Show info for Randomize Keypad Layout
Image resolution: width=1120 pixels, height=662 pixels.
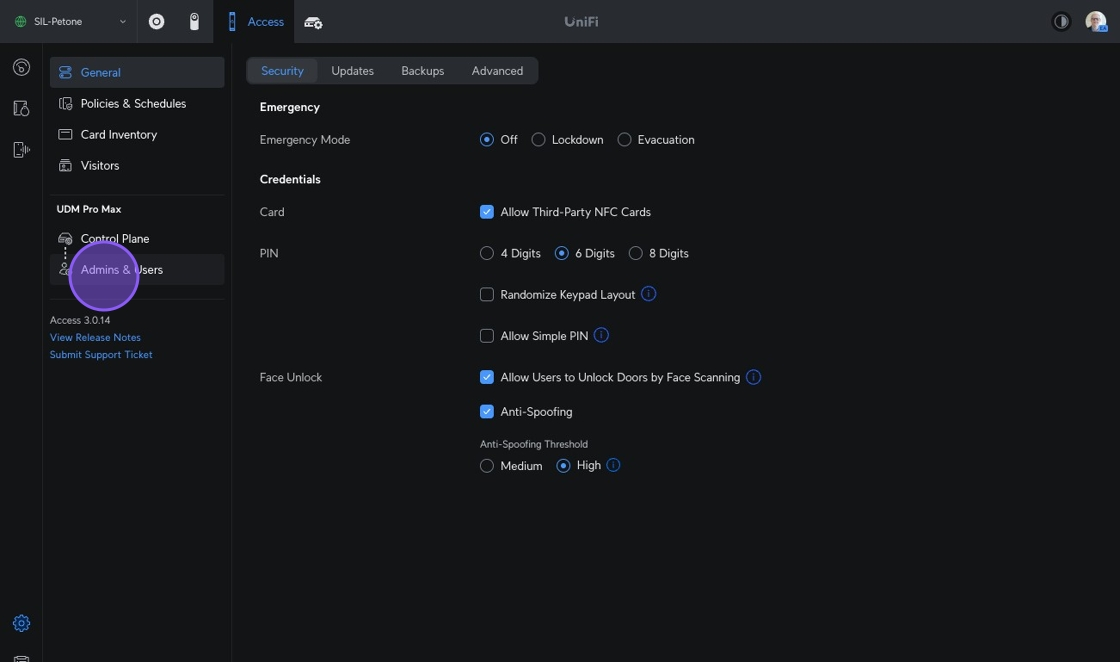(648, 294)
